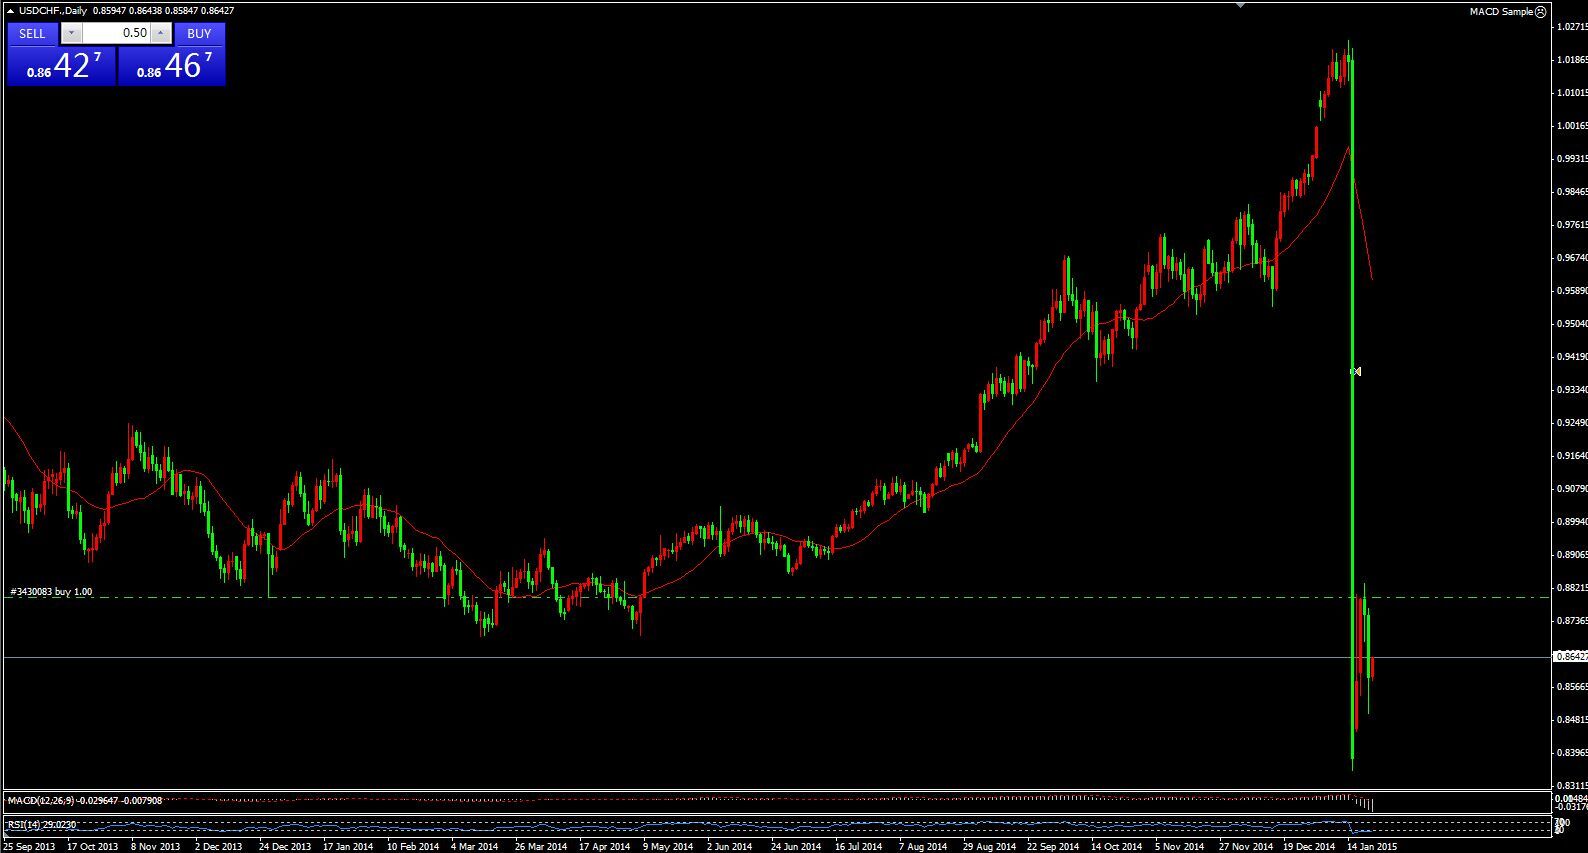
Task: Click the MACD Sample sad-face expert icon
Action: click(1541, 12)
